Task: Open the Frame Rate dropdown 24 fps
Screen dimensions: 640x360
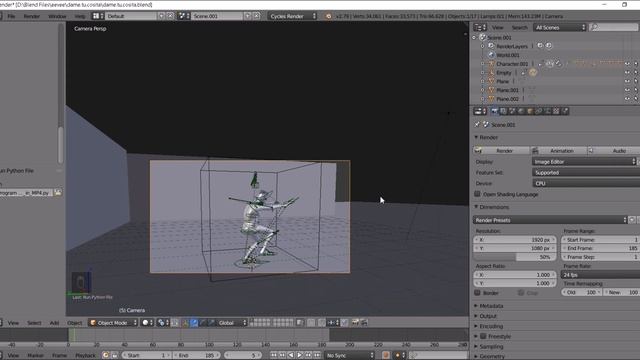Action: click(600, 275)
